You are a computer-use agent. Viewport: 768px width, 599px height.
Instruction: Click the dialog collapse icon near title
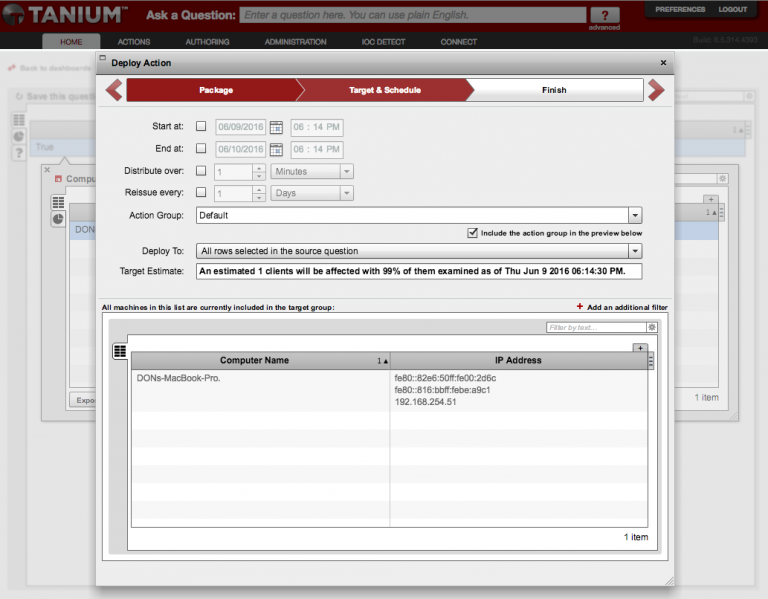click(103, 58)
